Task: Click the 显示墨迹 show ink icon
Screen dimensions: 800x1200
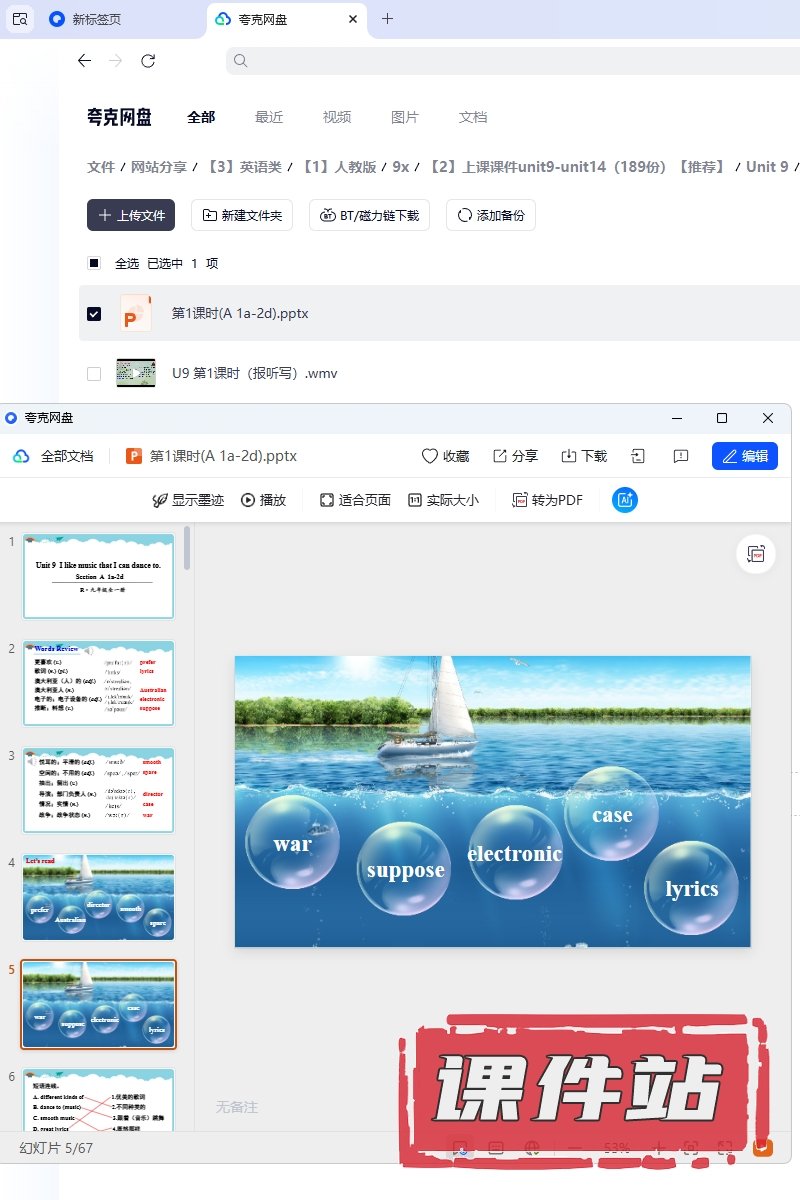Action: coord(159,500)
